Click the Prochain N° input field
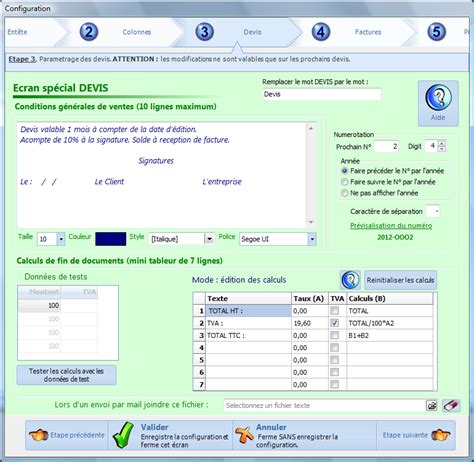 click(x=386, y=146)
